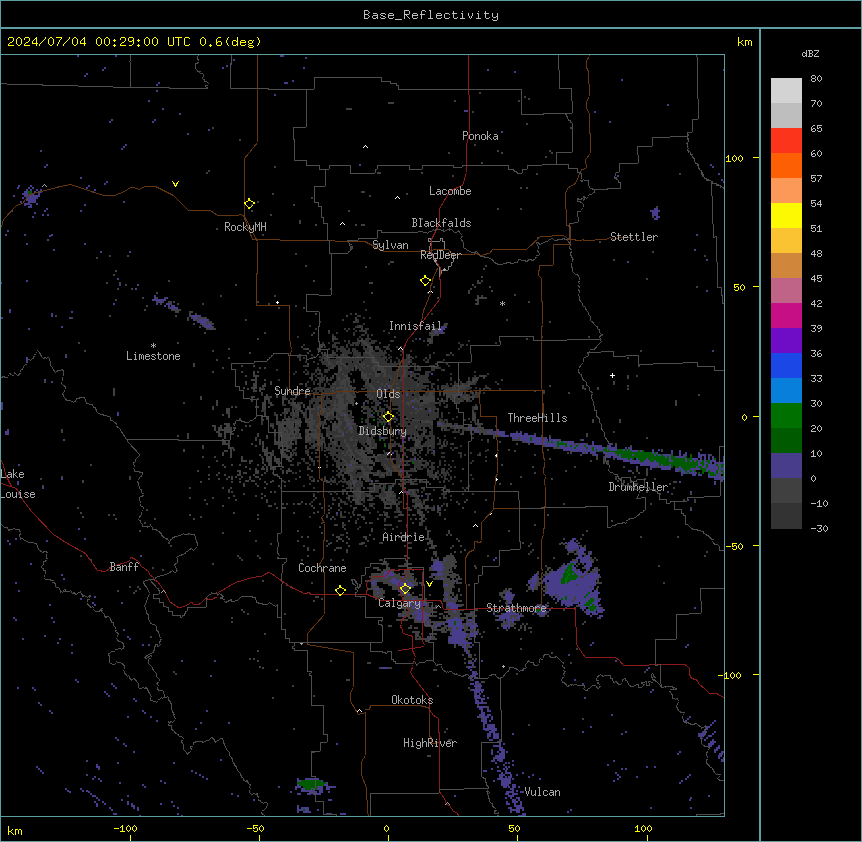Click the Okotoks label
The width and height of the screenshot is (862, 842).
pos(412,700)
